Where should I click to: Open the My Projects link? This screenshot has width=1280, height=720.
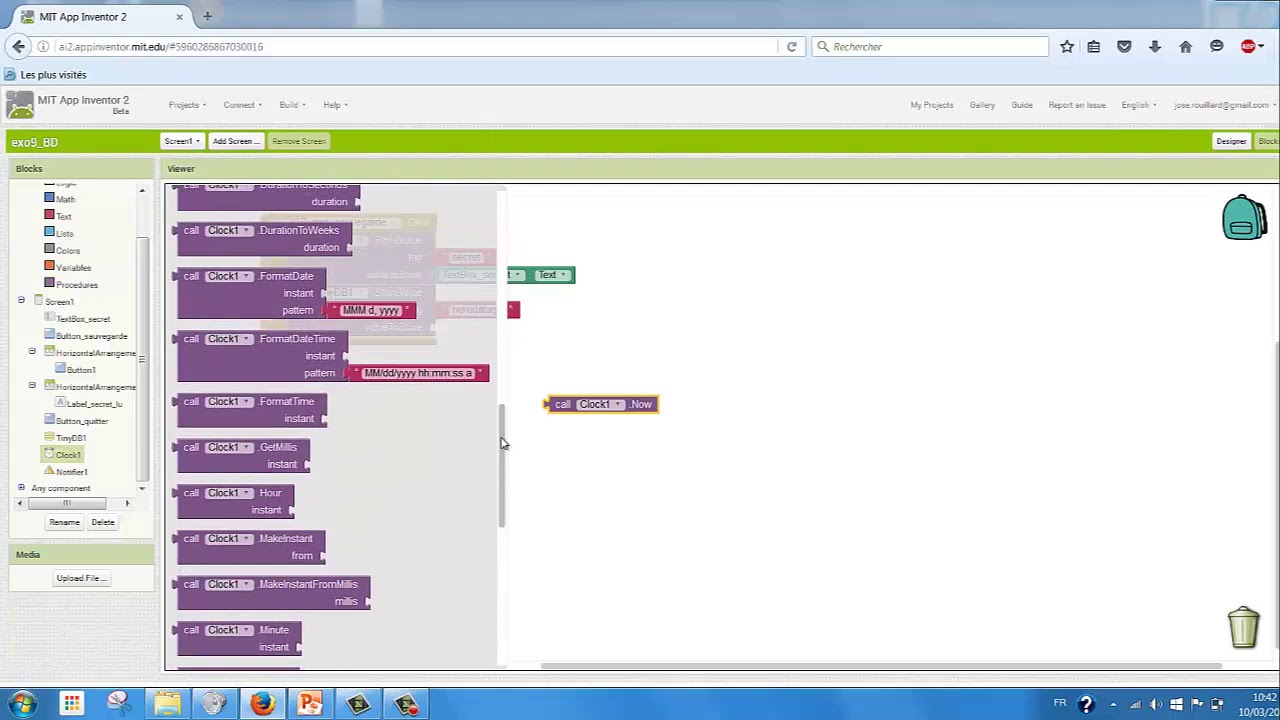931,105
